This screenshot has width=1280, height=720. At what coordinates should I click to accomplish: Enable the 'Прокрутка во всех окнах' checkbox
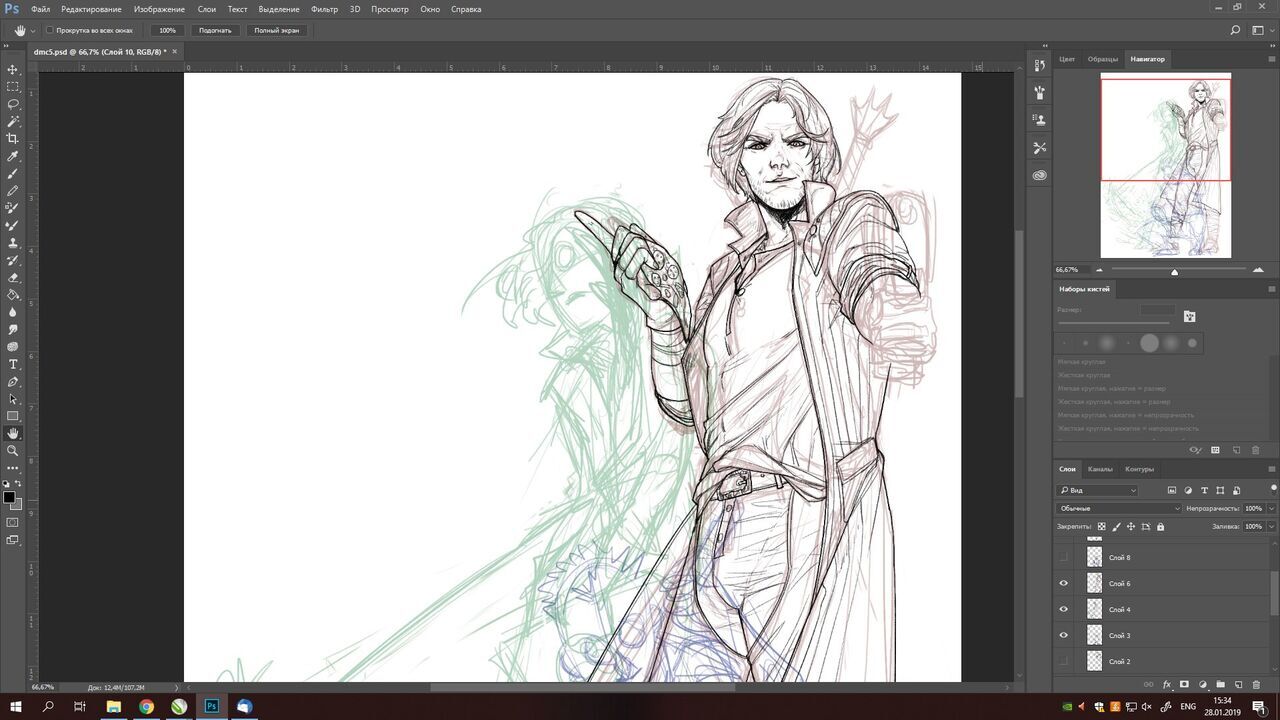pyautogui.click(x=50, y=30)
